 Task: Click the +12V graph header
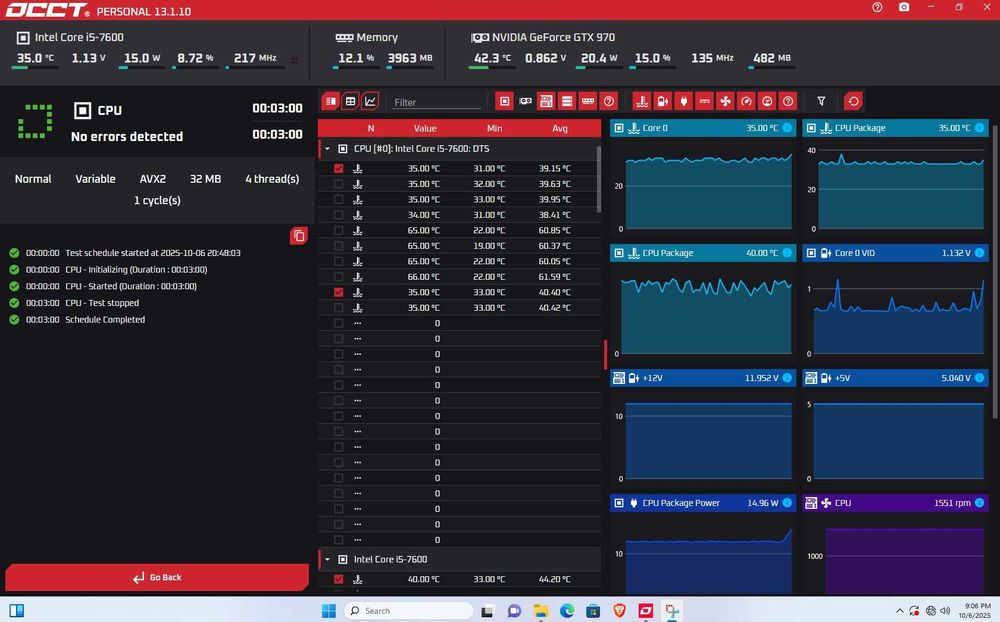coord(703,378)
